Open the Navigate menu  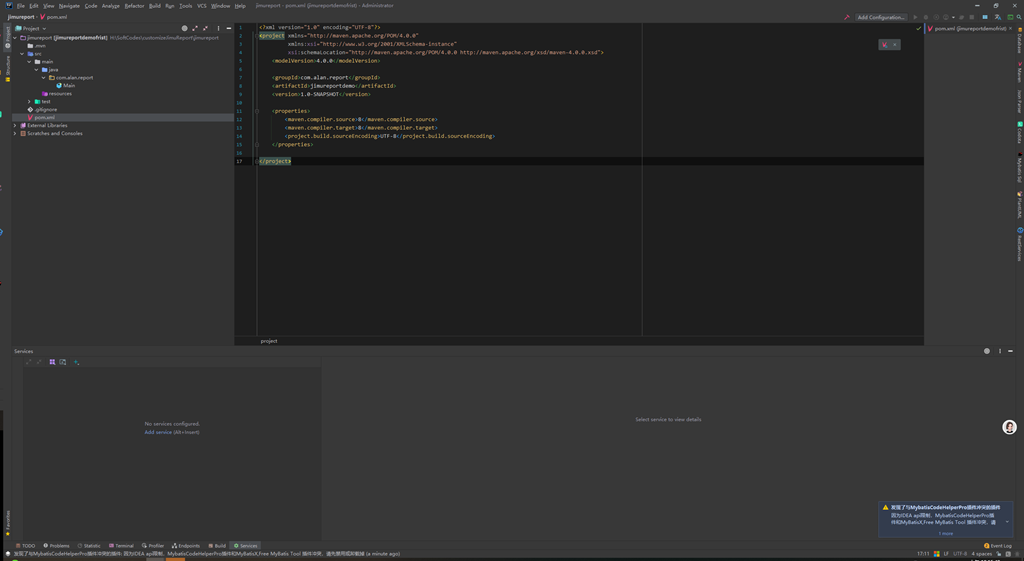coord(69,6)
